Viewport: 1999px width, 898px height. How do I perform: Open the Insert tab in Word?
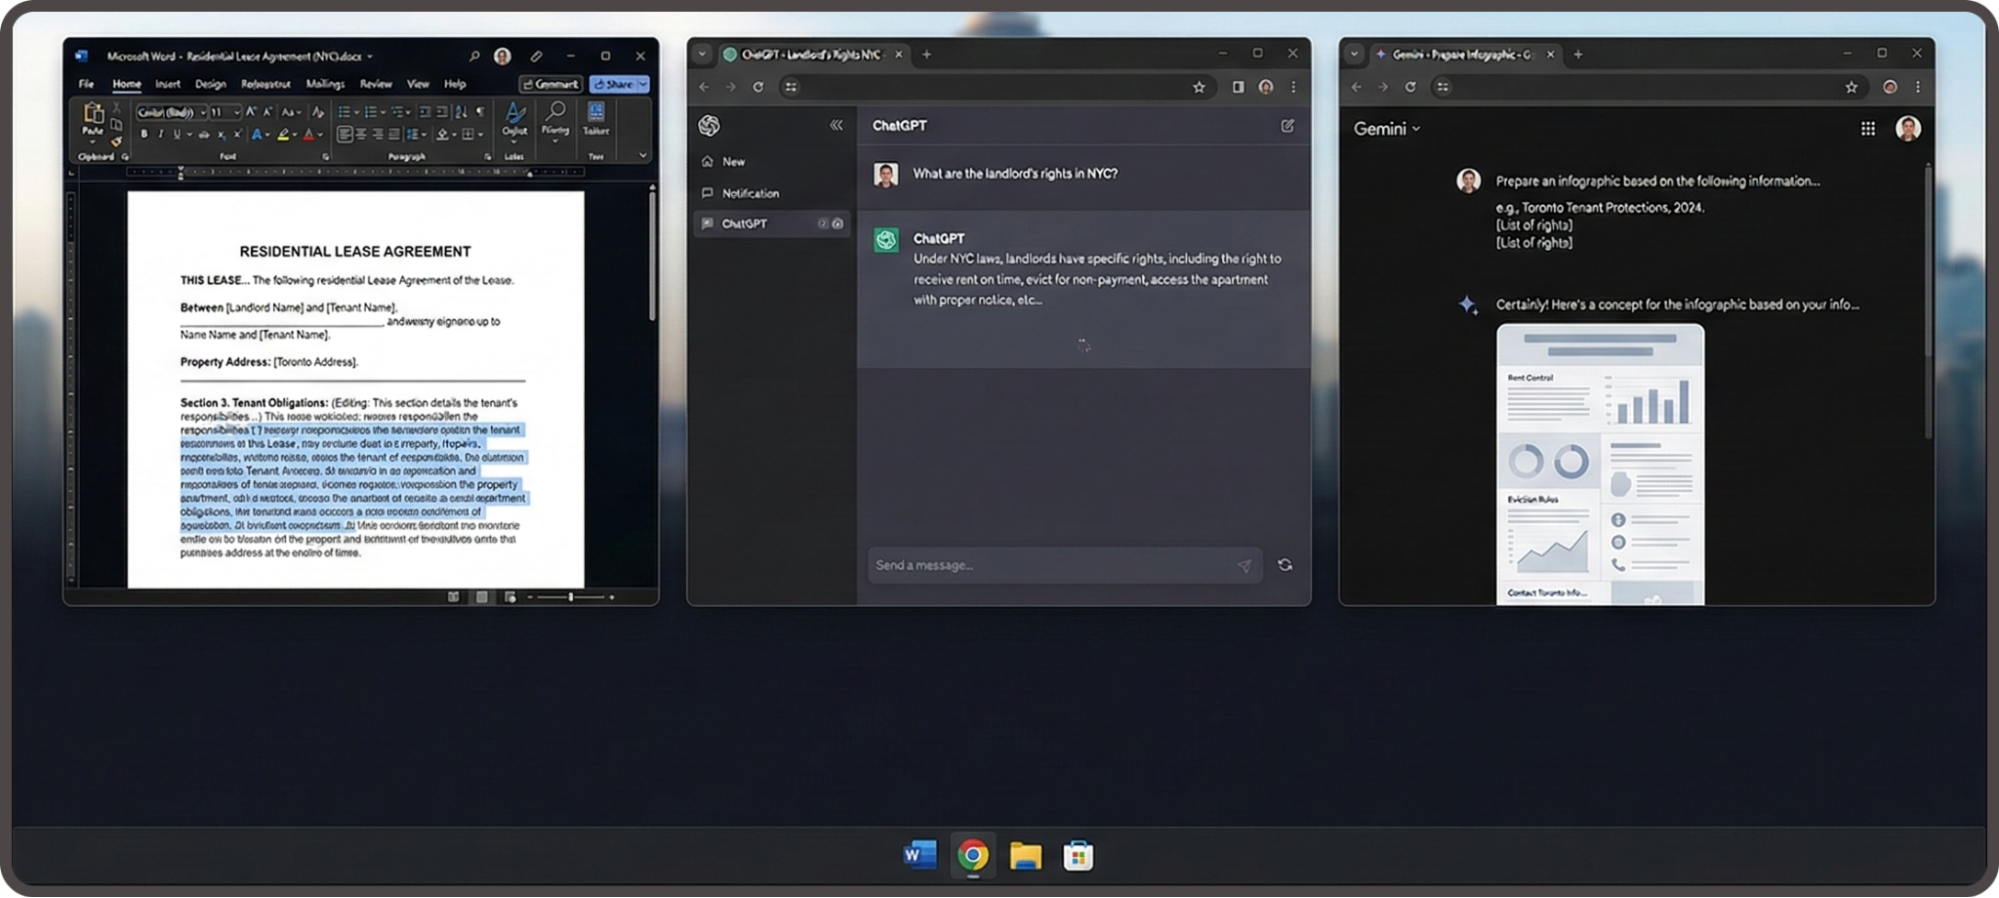[168, 84]
